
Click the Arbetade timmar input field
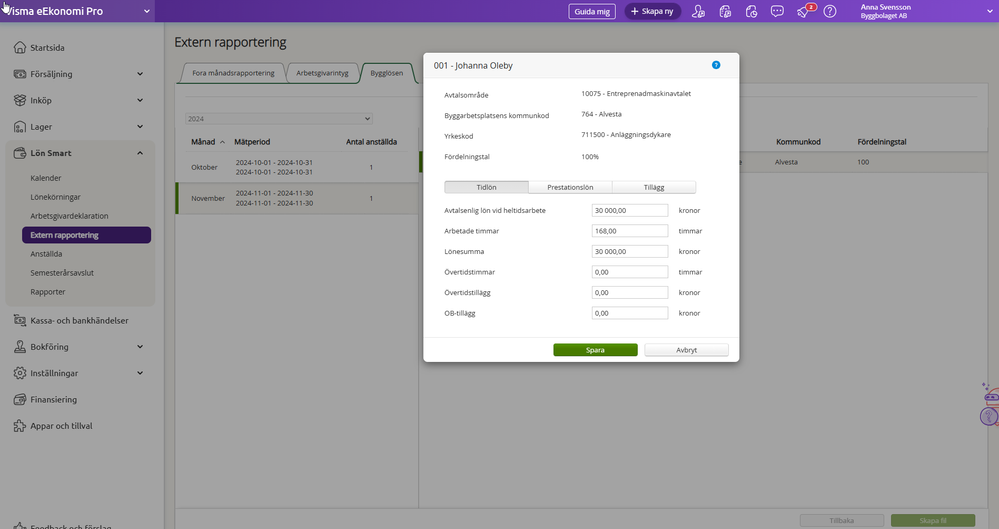[x=629, y=231]
